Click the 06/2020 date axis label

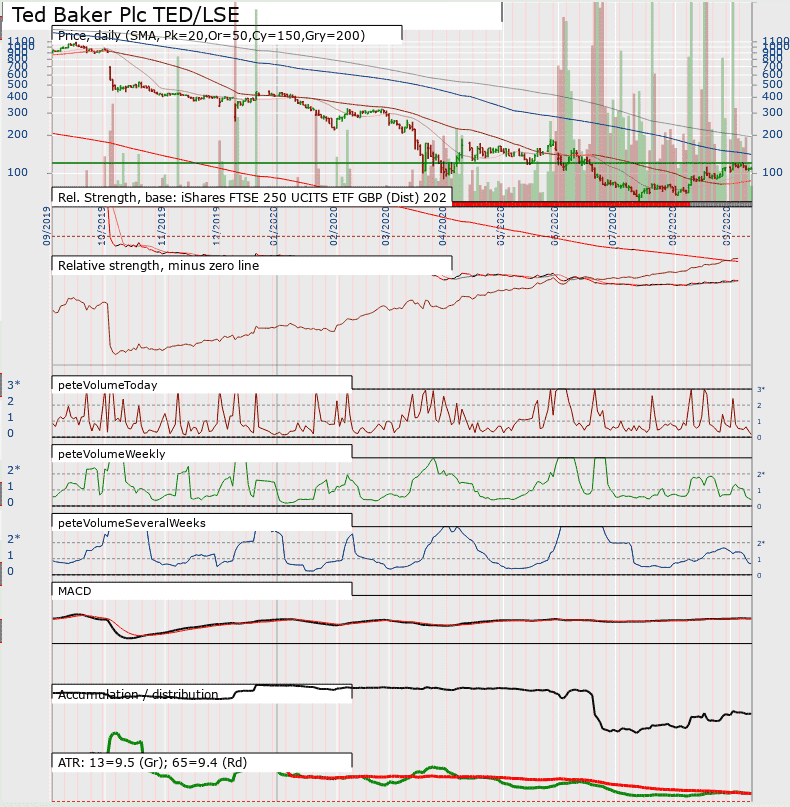(555, 226)
